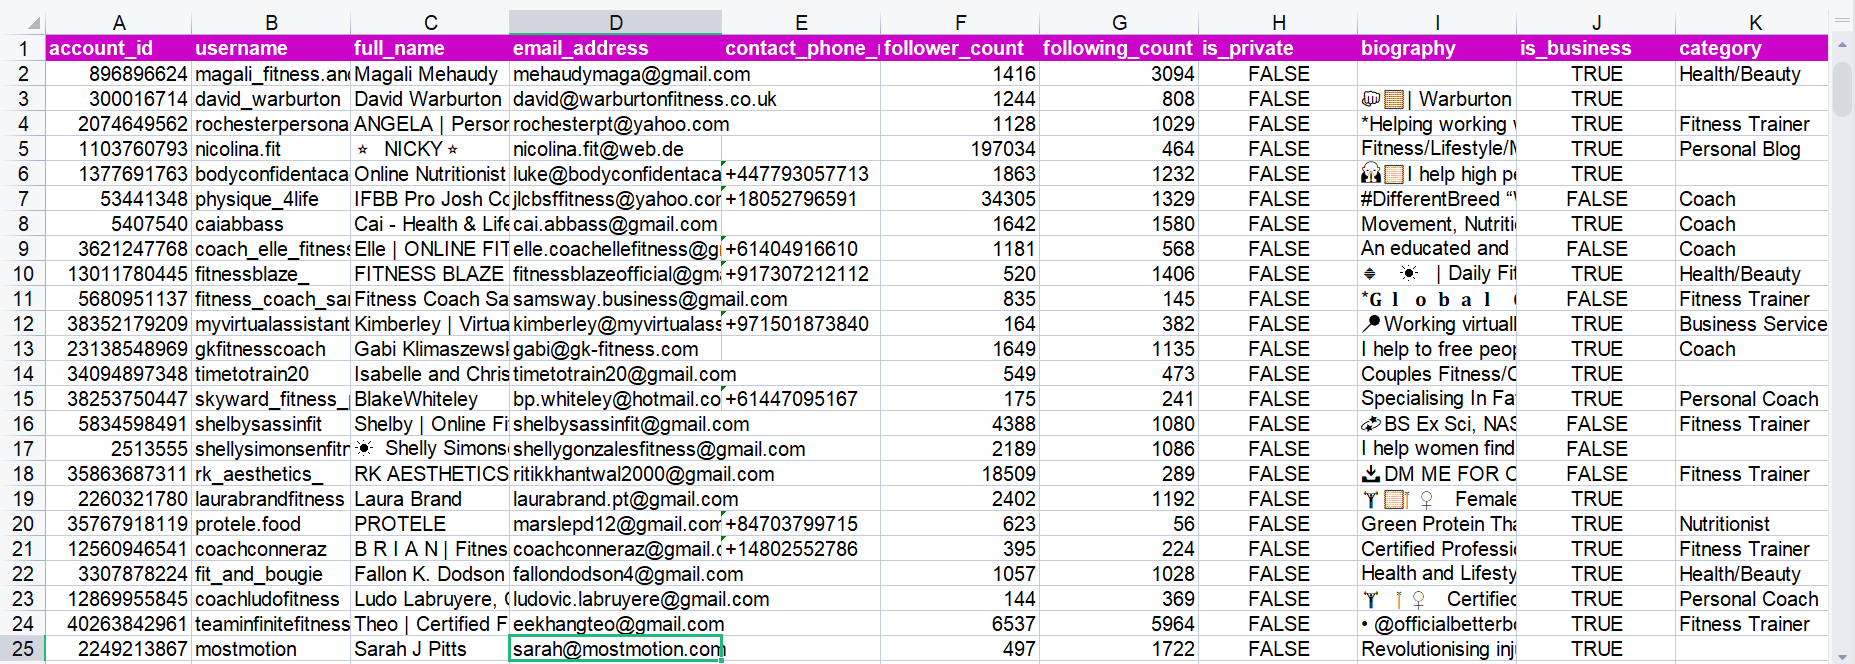Select phone cell +447793057713
Image resolution: width=1855 pixels, height=664 pixels.
coord(801,174)
